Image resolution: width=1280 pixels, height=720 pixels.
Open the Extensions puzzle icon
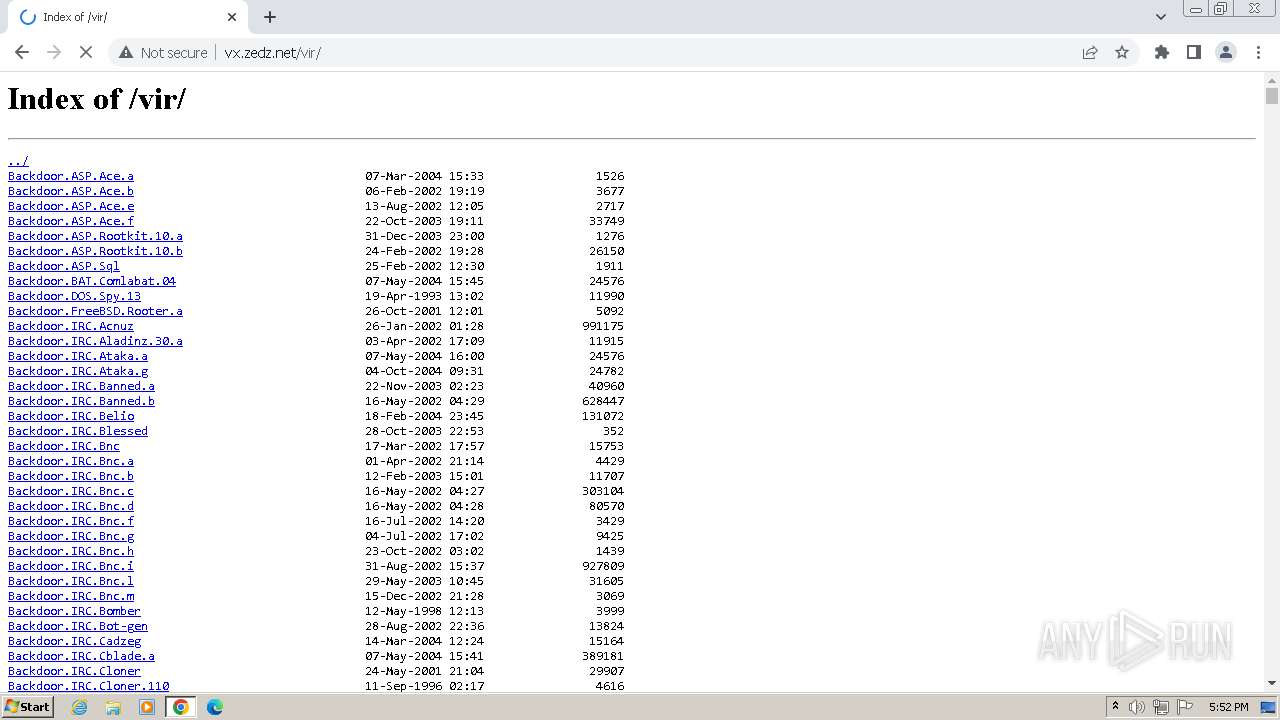coord(1162,52)
